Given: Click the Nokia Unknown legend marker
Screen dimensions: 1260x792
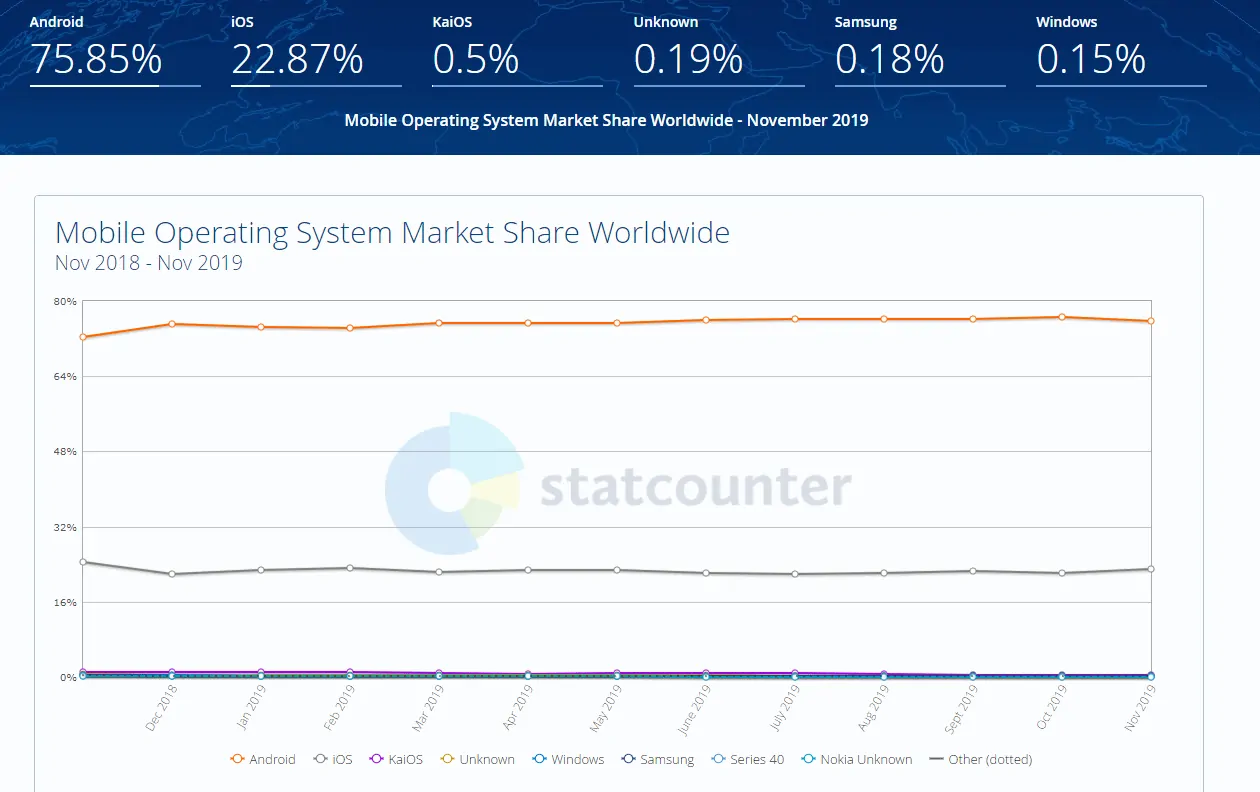Looking at the screenshot, I should click(807, 759).
